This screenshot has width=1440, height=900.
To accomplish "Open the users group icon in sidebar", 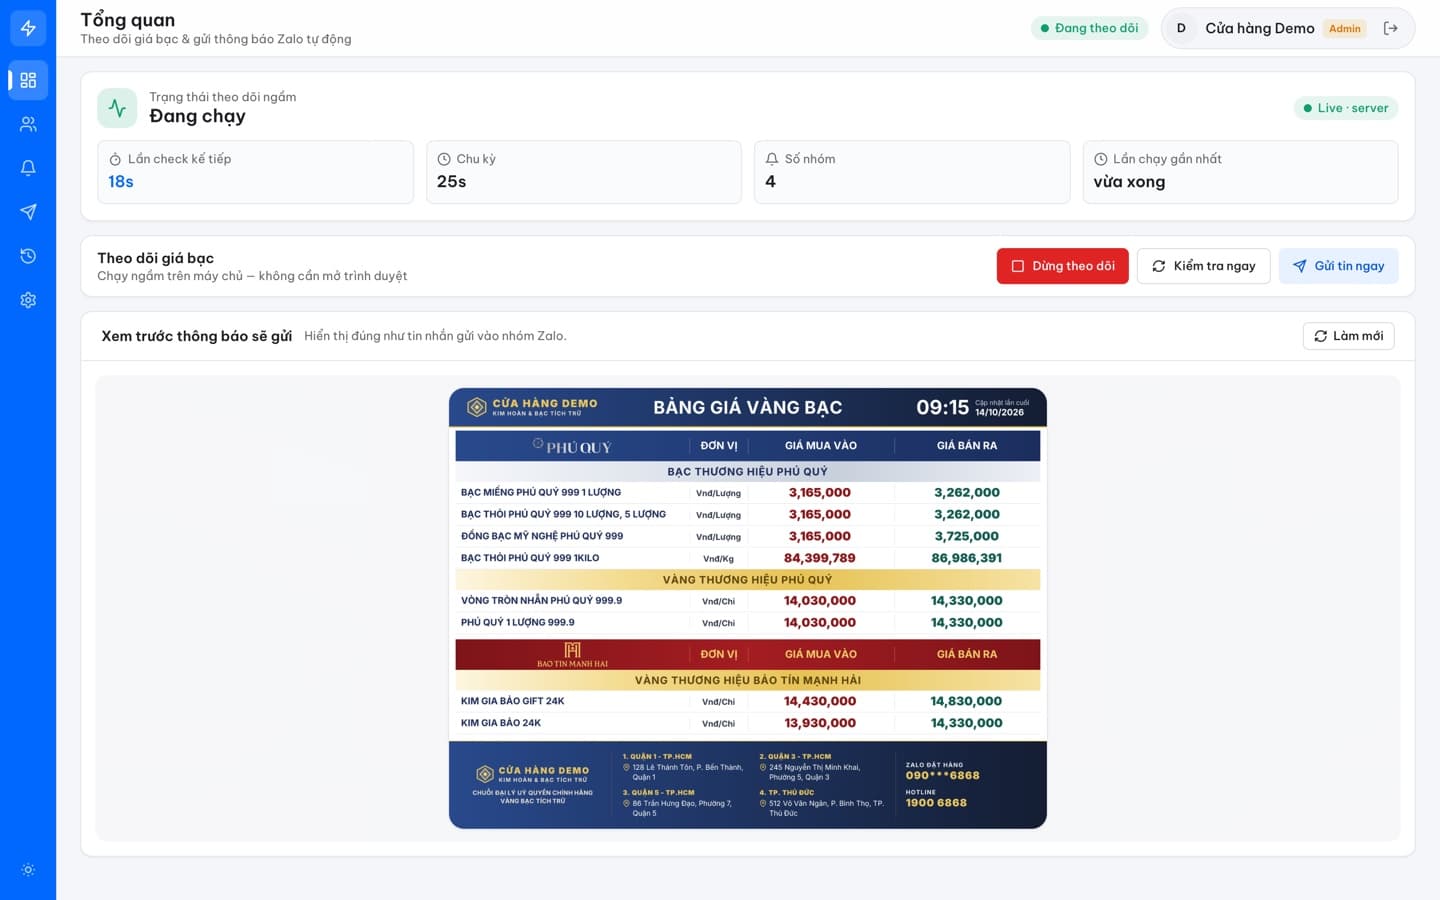I will point(28,124).
